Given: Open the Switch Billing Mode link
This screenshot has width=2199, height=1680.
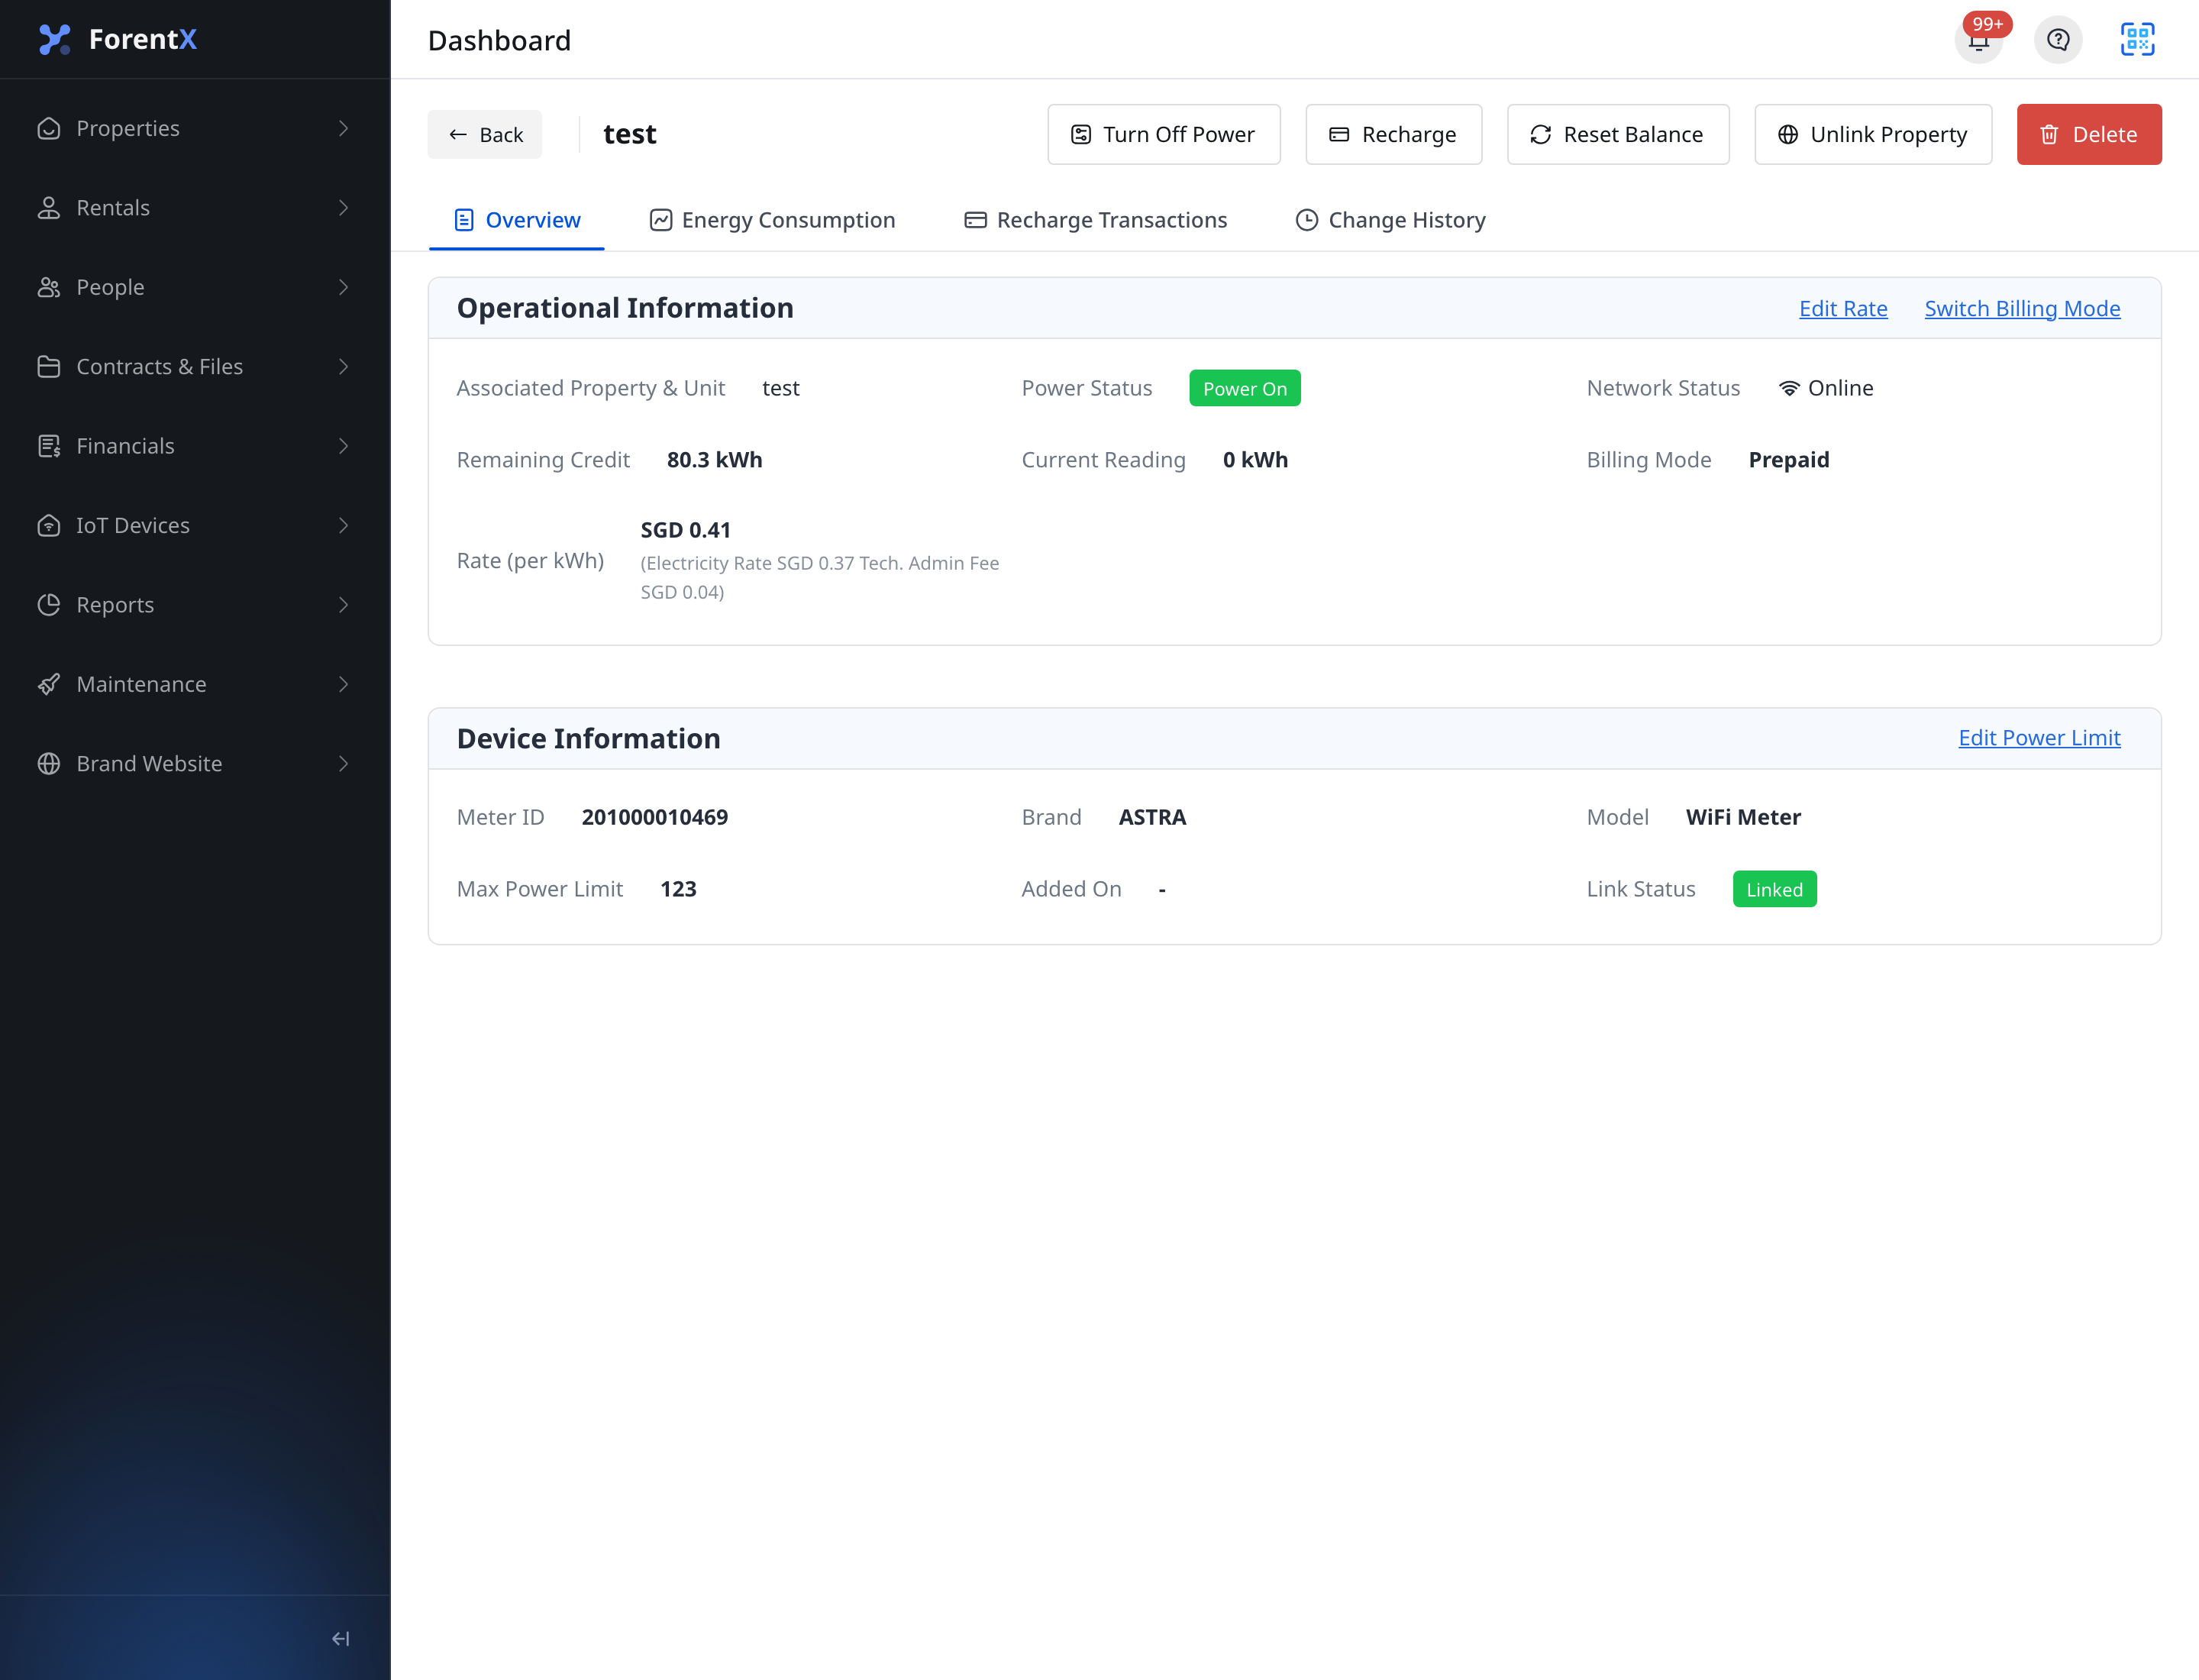Looking at the screenshot, I should (x=2021, y=308).
